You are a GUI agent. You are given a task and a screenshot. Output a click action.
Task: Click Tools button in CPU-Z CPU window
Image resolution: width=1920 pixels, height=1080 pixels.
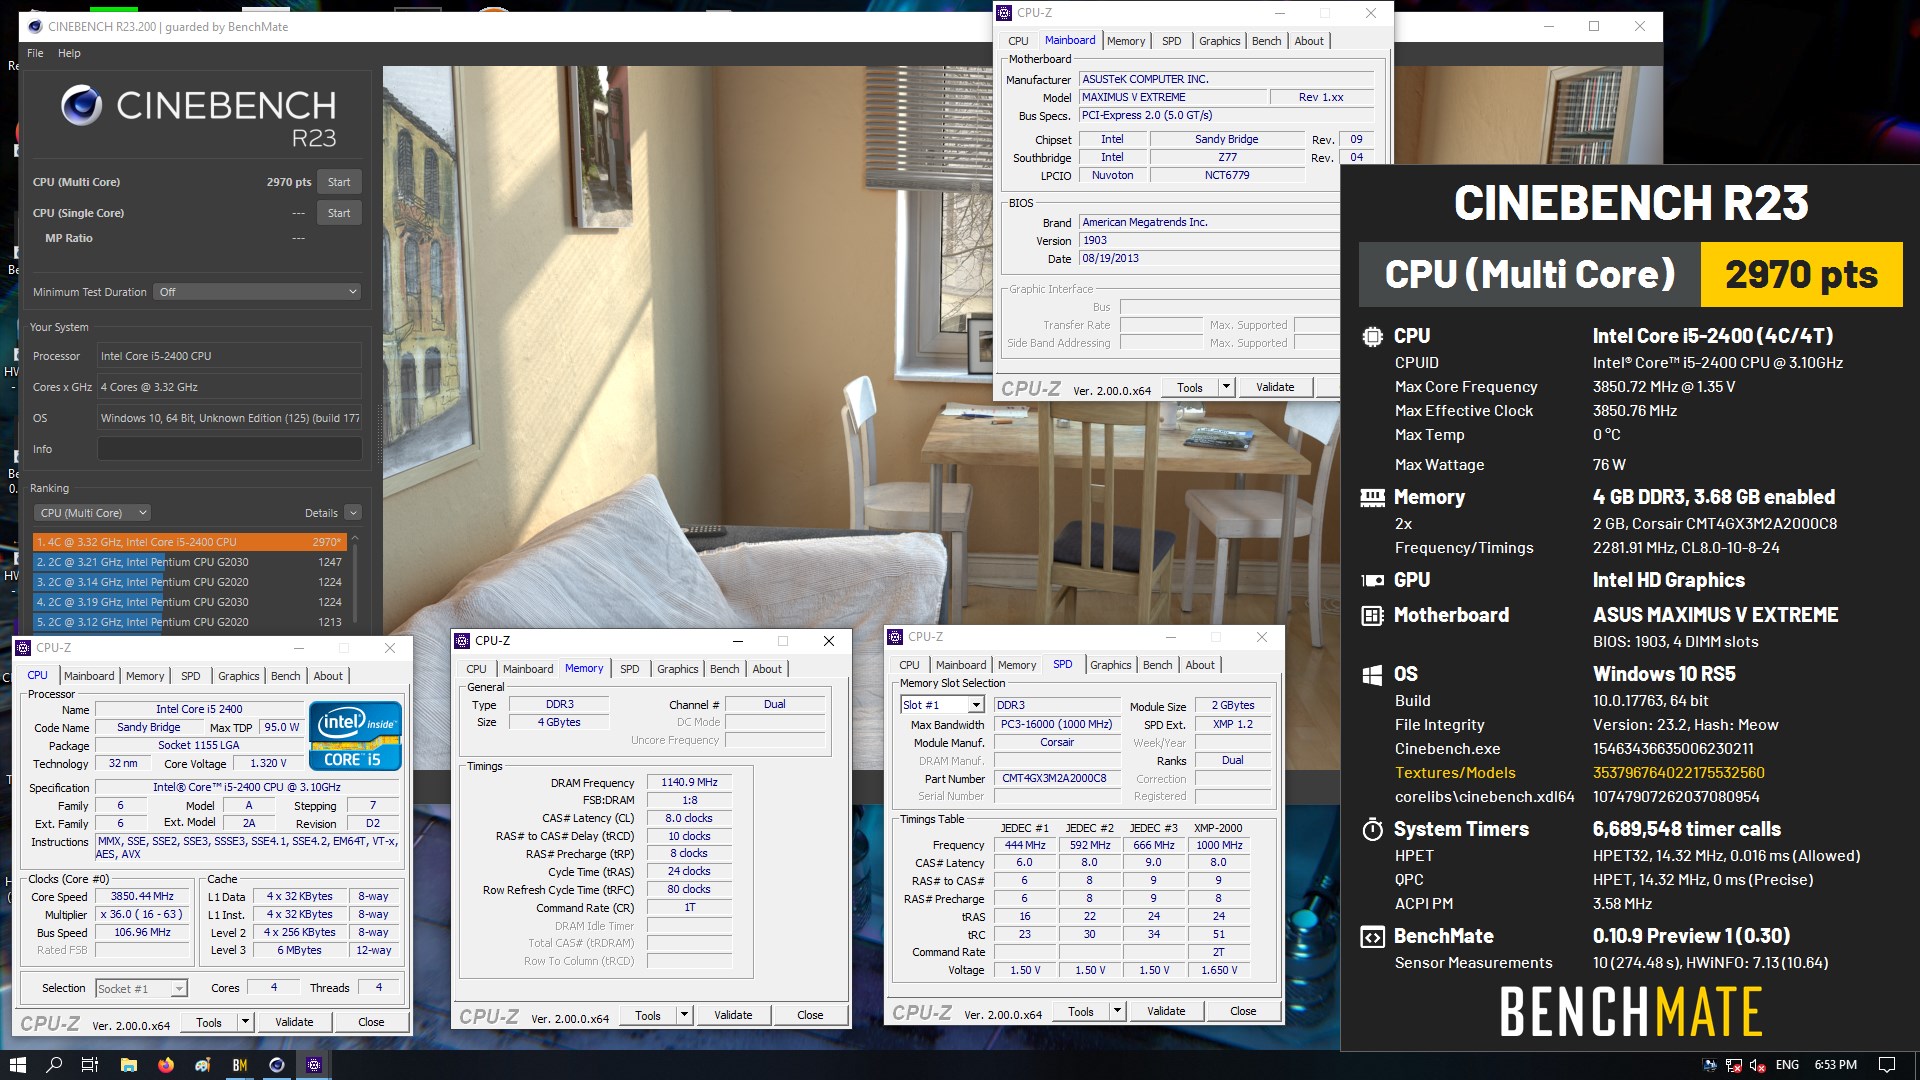(209, 1022)
